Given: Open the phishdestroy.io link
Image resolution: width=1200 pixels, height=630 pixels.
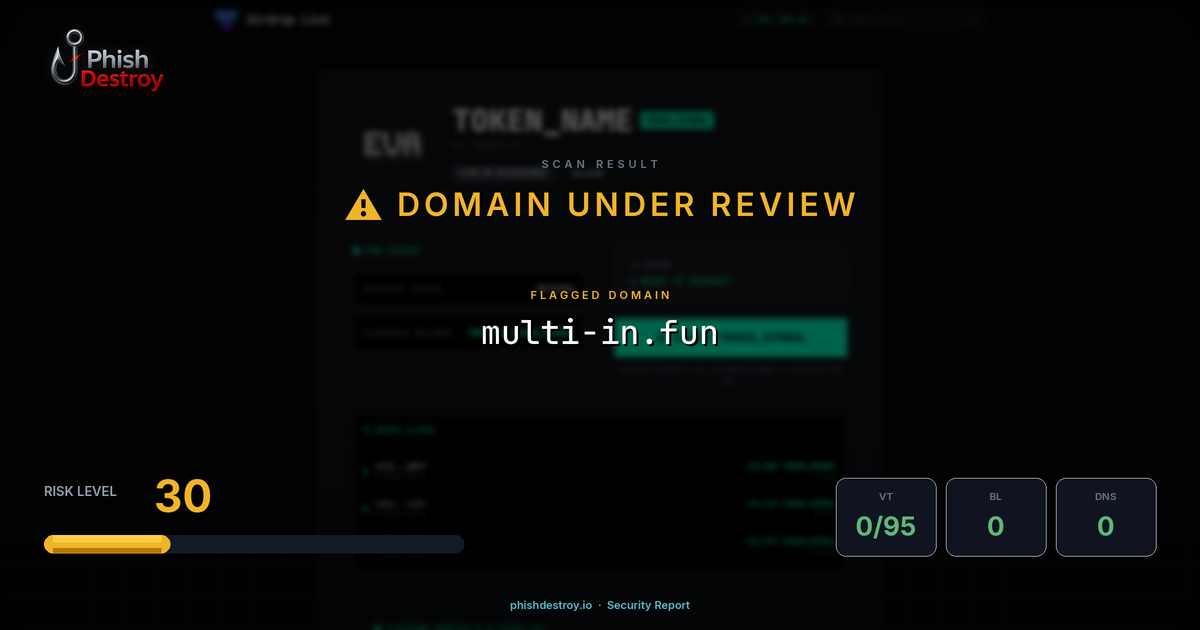Looking at the screenshot, I should pos(549,605).
